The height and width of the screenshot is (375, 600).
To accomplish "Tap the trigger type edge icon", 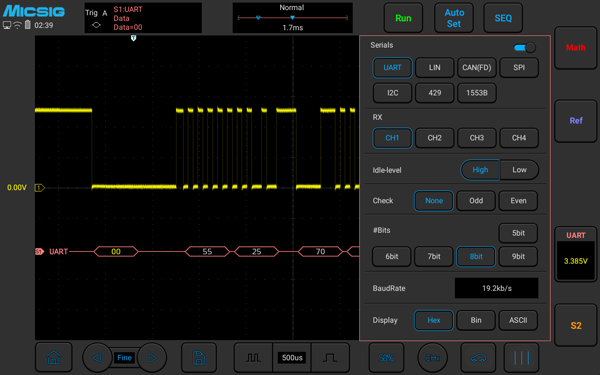I will (x=96, y=25).
